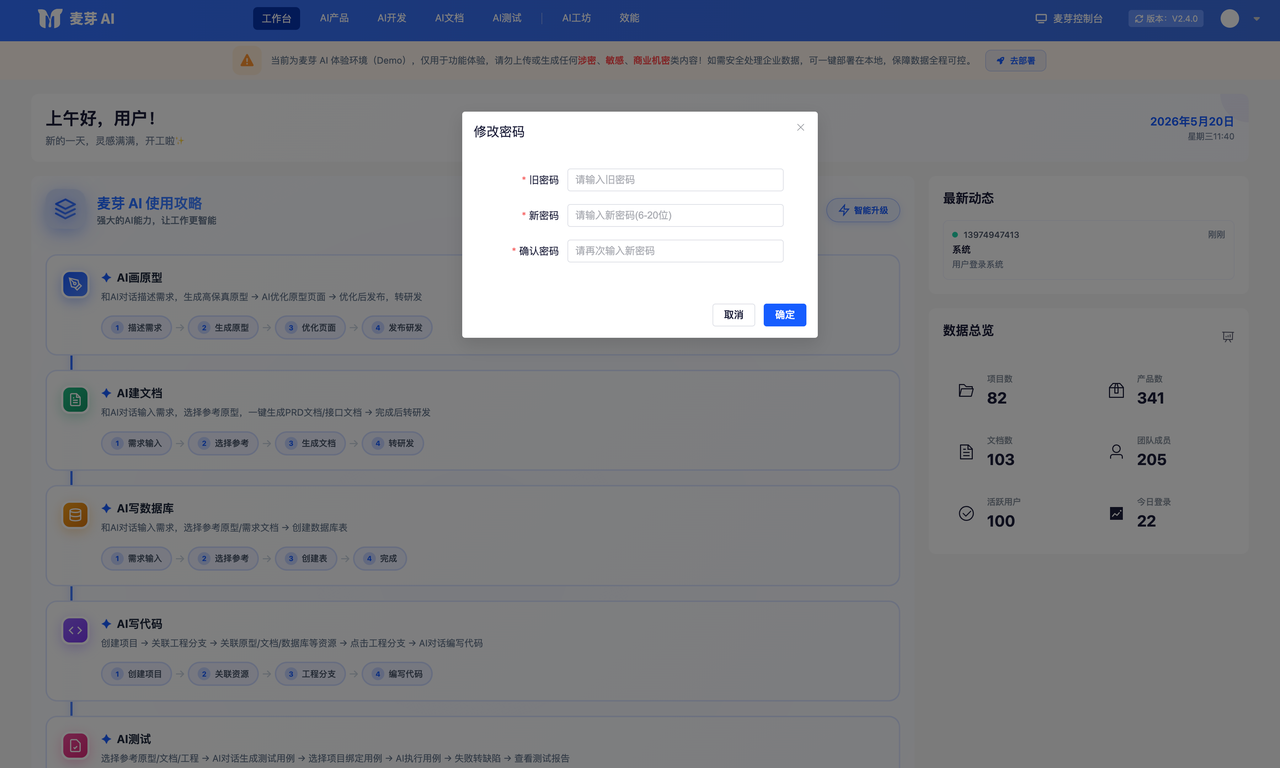
Task: Click the 最新动态 panel heading
Action: pos(968,198)
